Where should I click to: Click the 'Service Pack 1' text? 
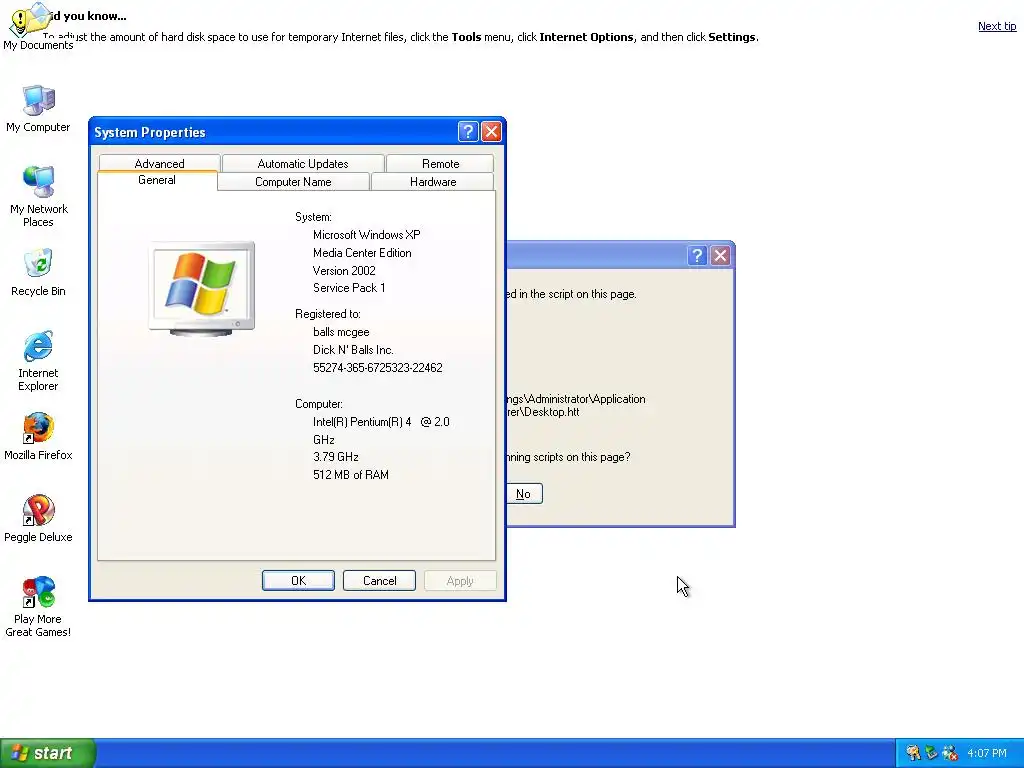[x=349, y=288]
